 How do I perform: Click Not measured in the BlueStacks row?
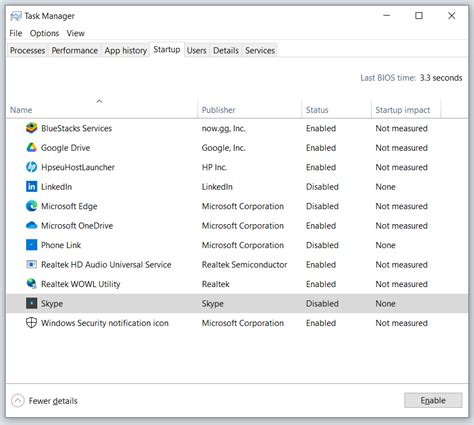tap(401, 128)
